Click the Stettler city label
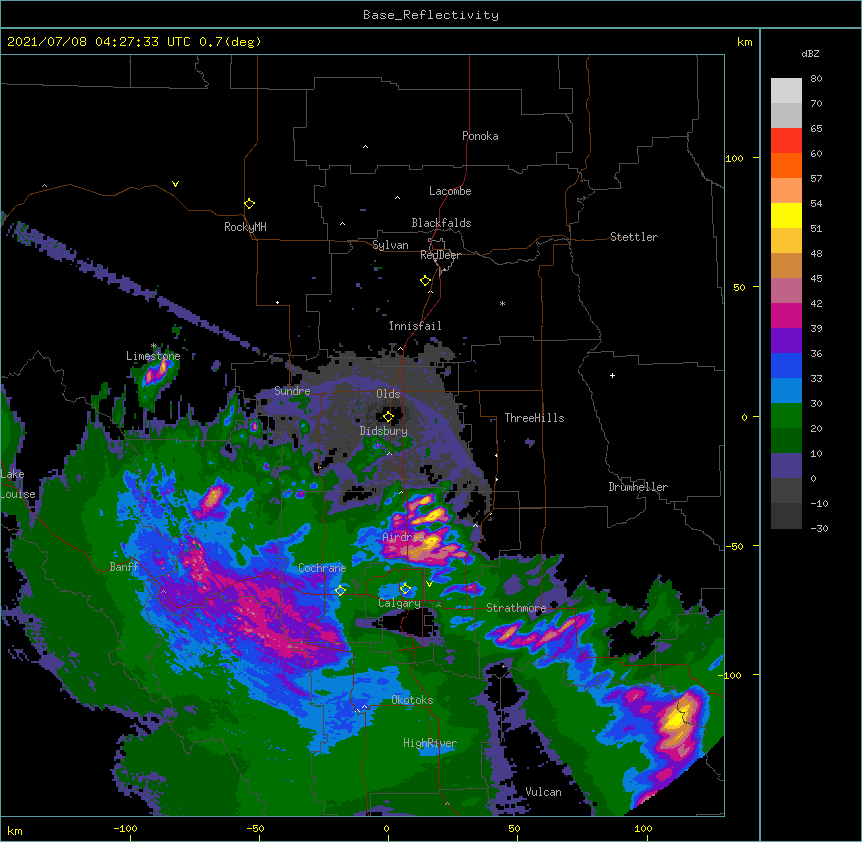 point(634,237)
